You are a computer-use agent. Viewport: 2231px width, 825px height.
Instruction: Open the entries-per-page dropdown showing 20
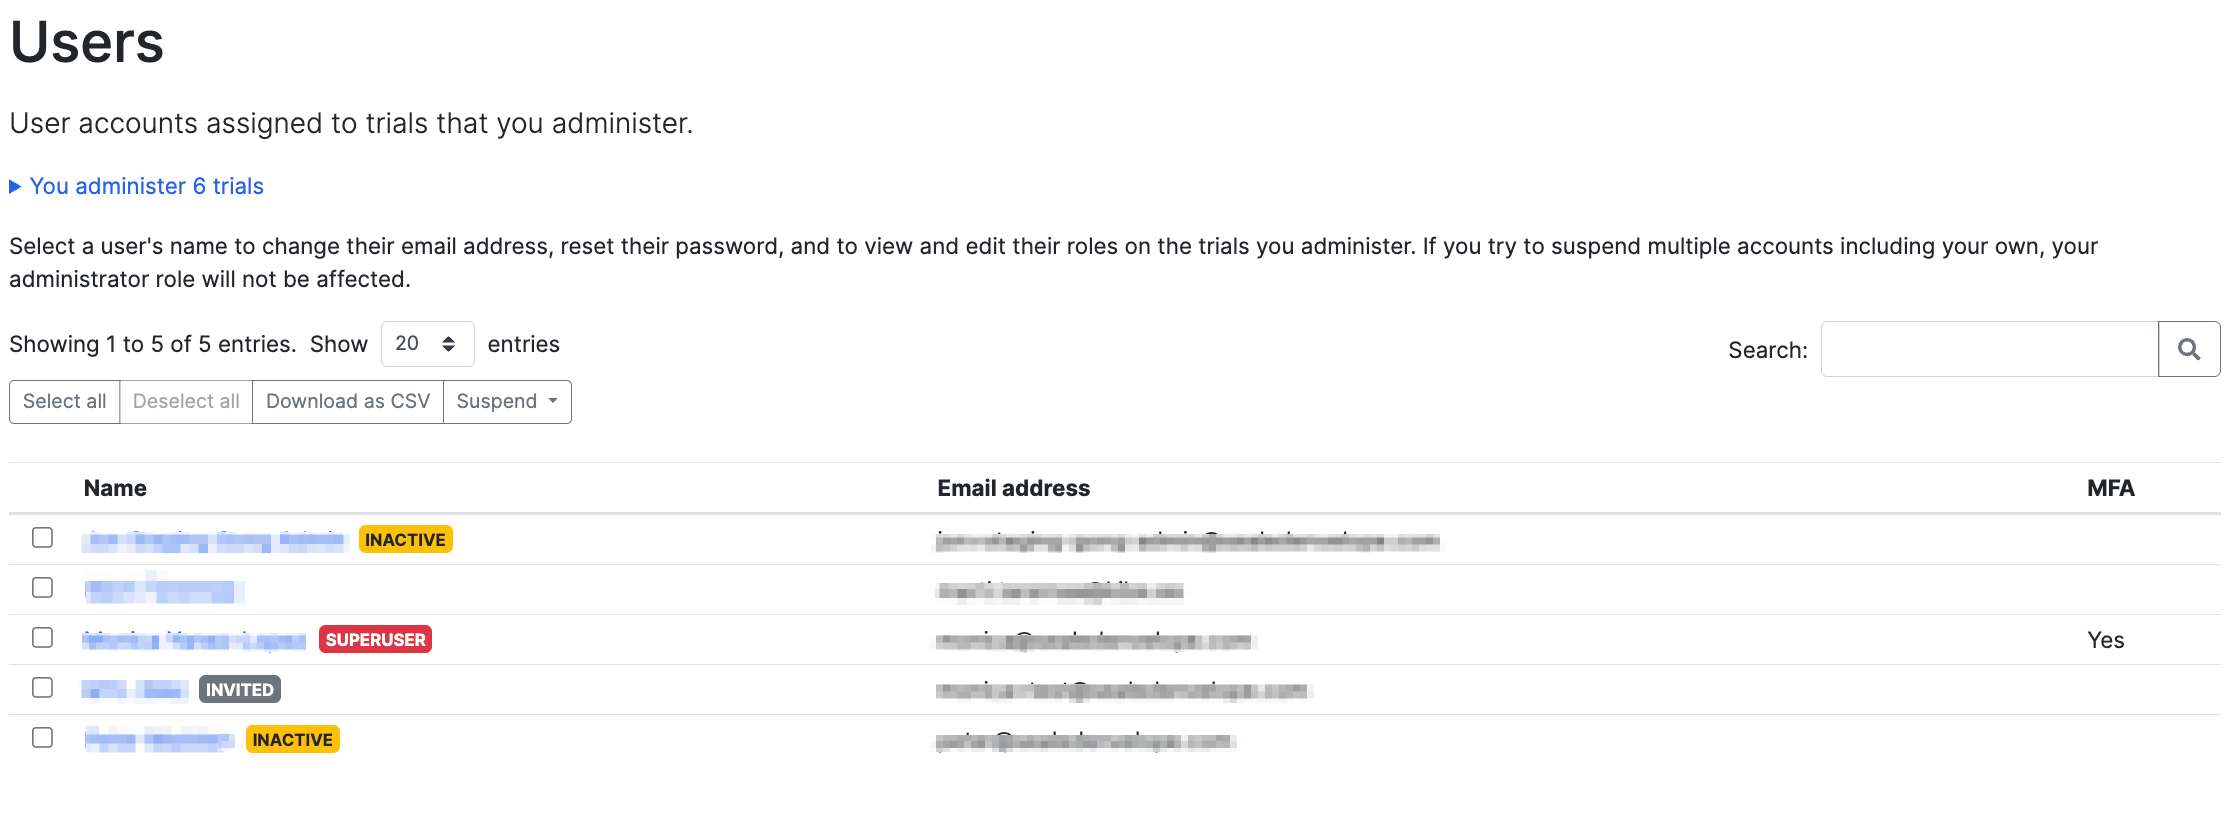pos(427,344)
